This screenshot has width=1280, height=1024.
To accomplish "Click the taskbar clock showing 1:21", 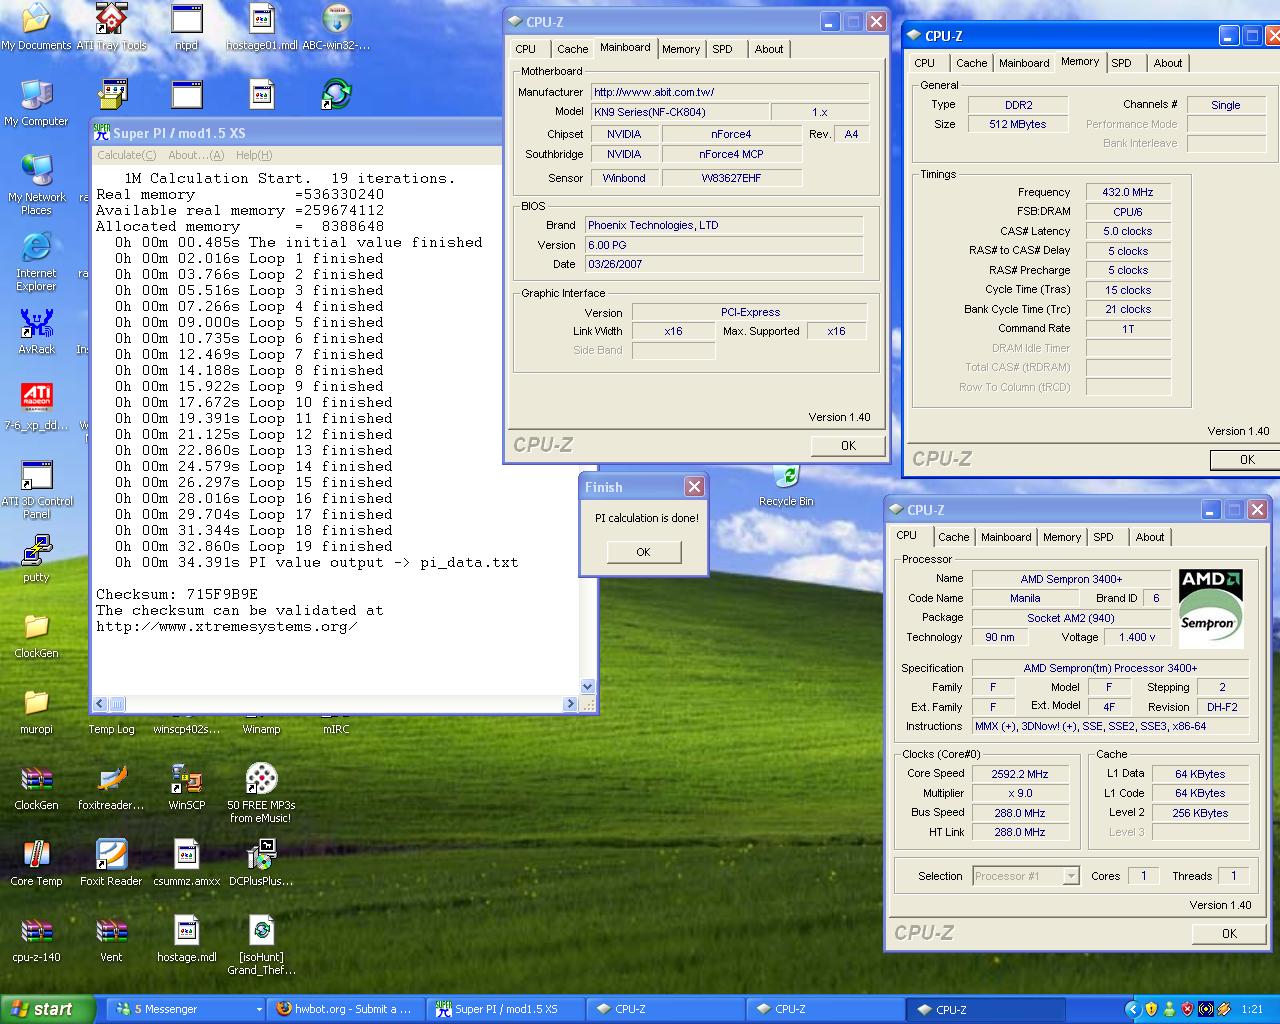I will coord(1252,1010).
